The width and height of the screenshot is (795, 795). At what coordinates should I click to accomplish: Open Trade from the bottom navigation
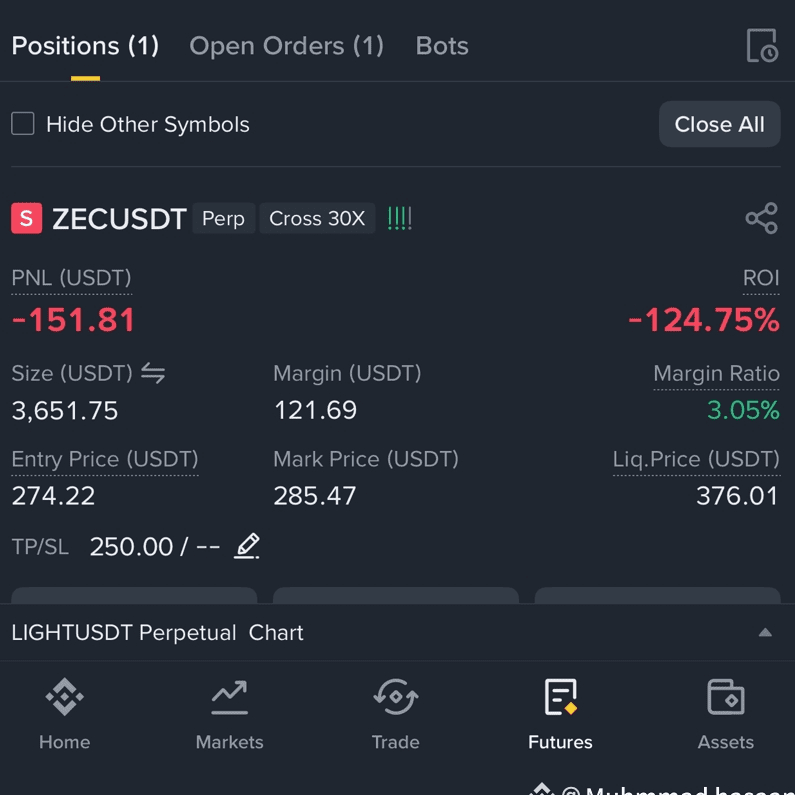pyautogui.click(x=395, y=714)
